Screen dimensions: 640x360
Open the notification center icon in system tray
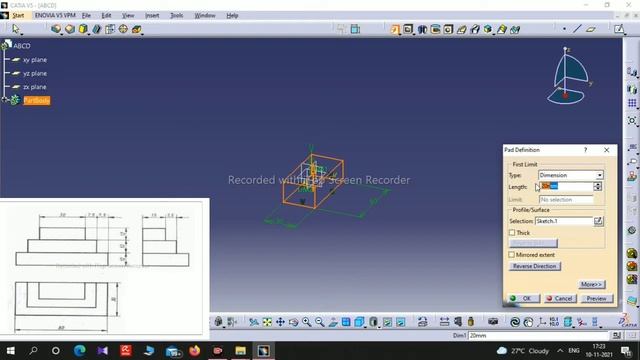(625, 351)
